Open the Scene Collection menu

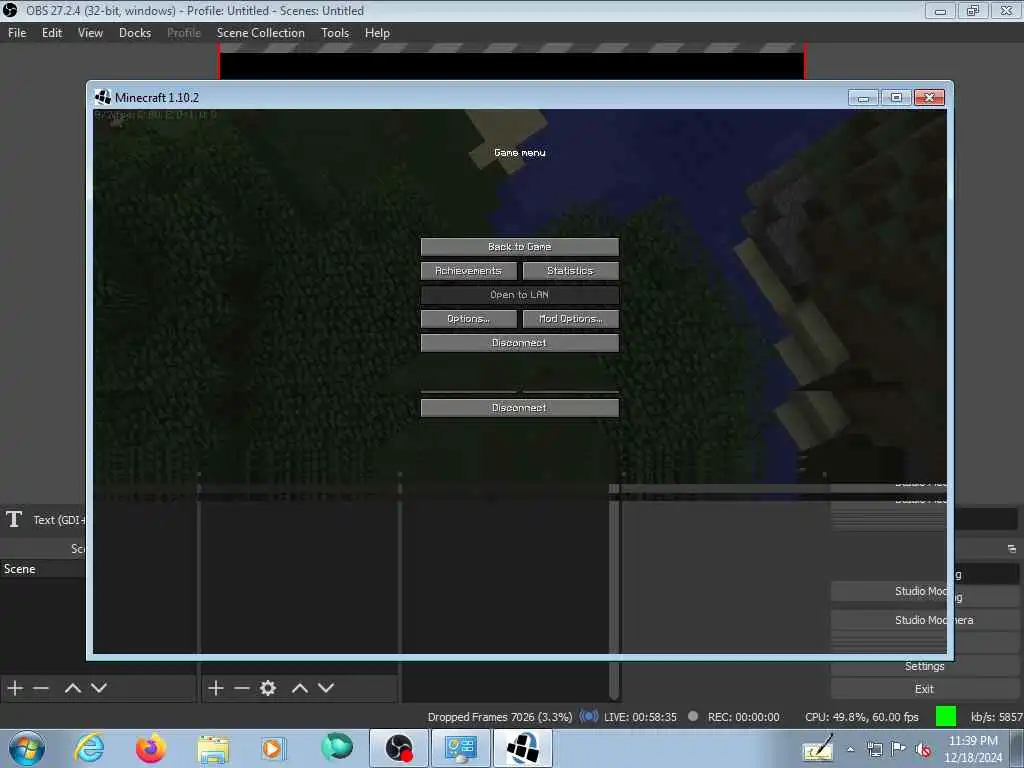tap(261, 33)
